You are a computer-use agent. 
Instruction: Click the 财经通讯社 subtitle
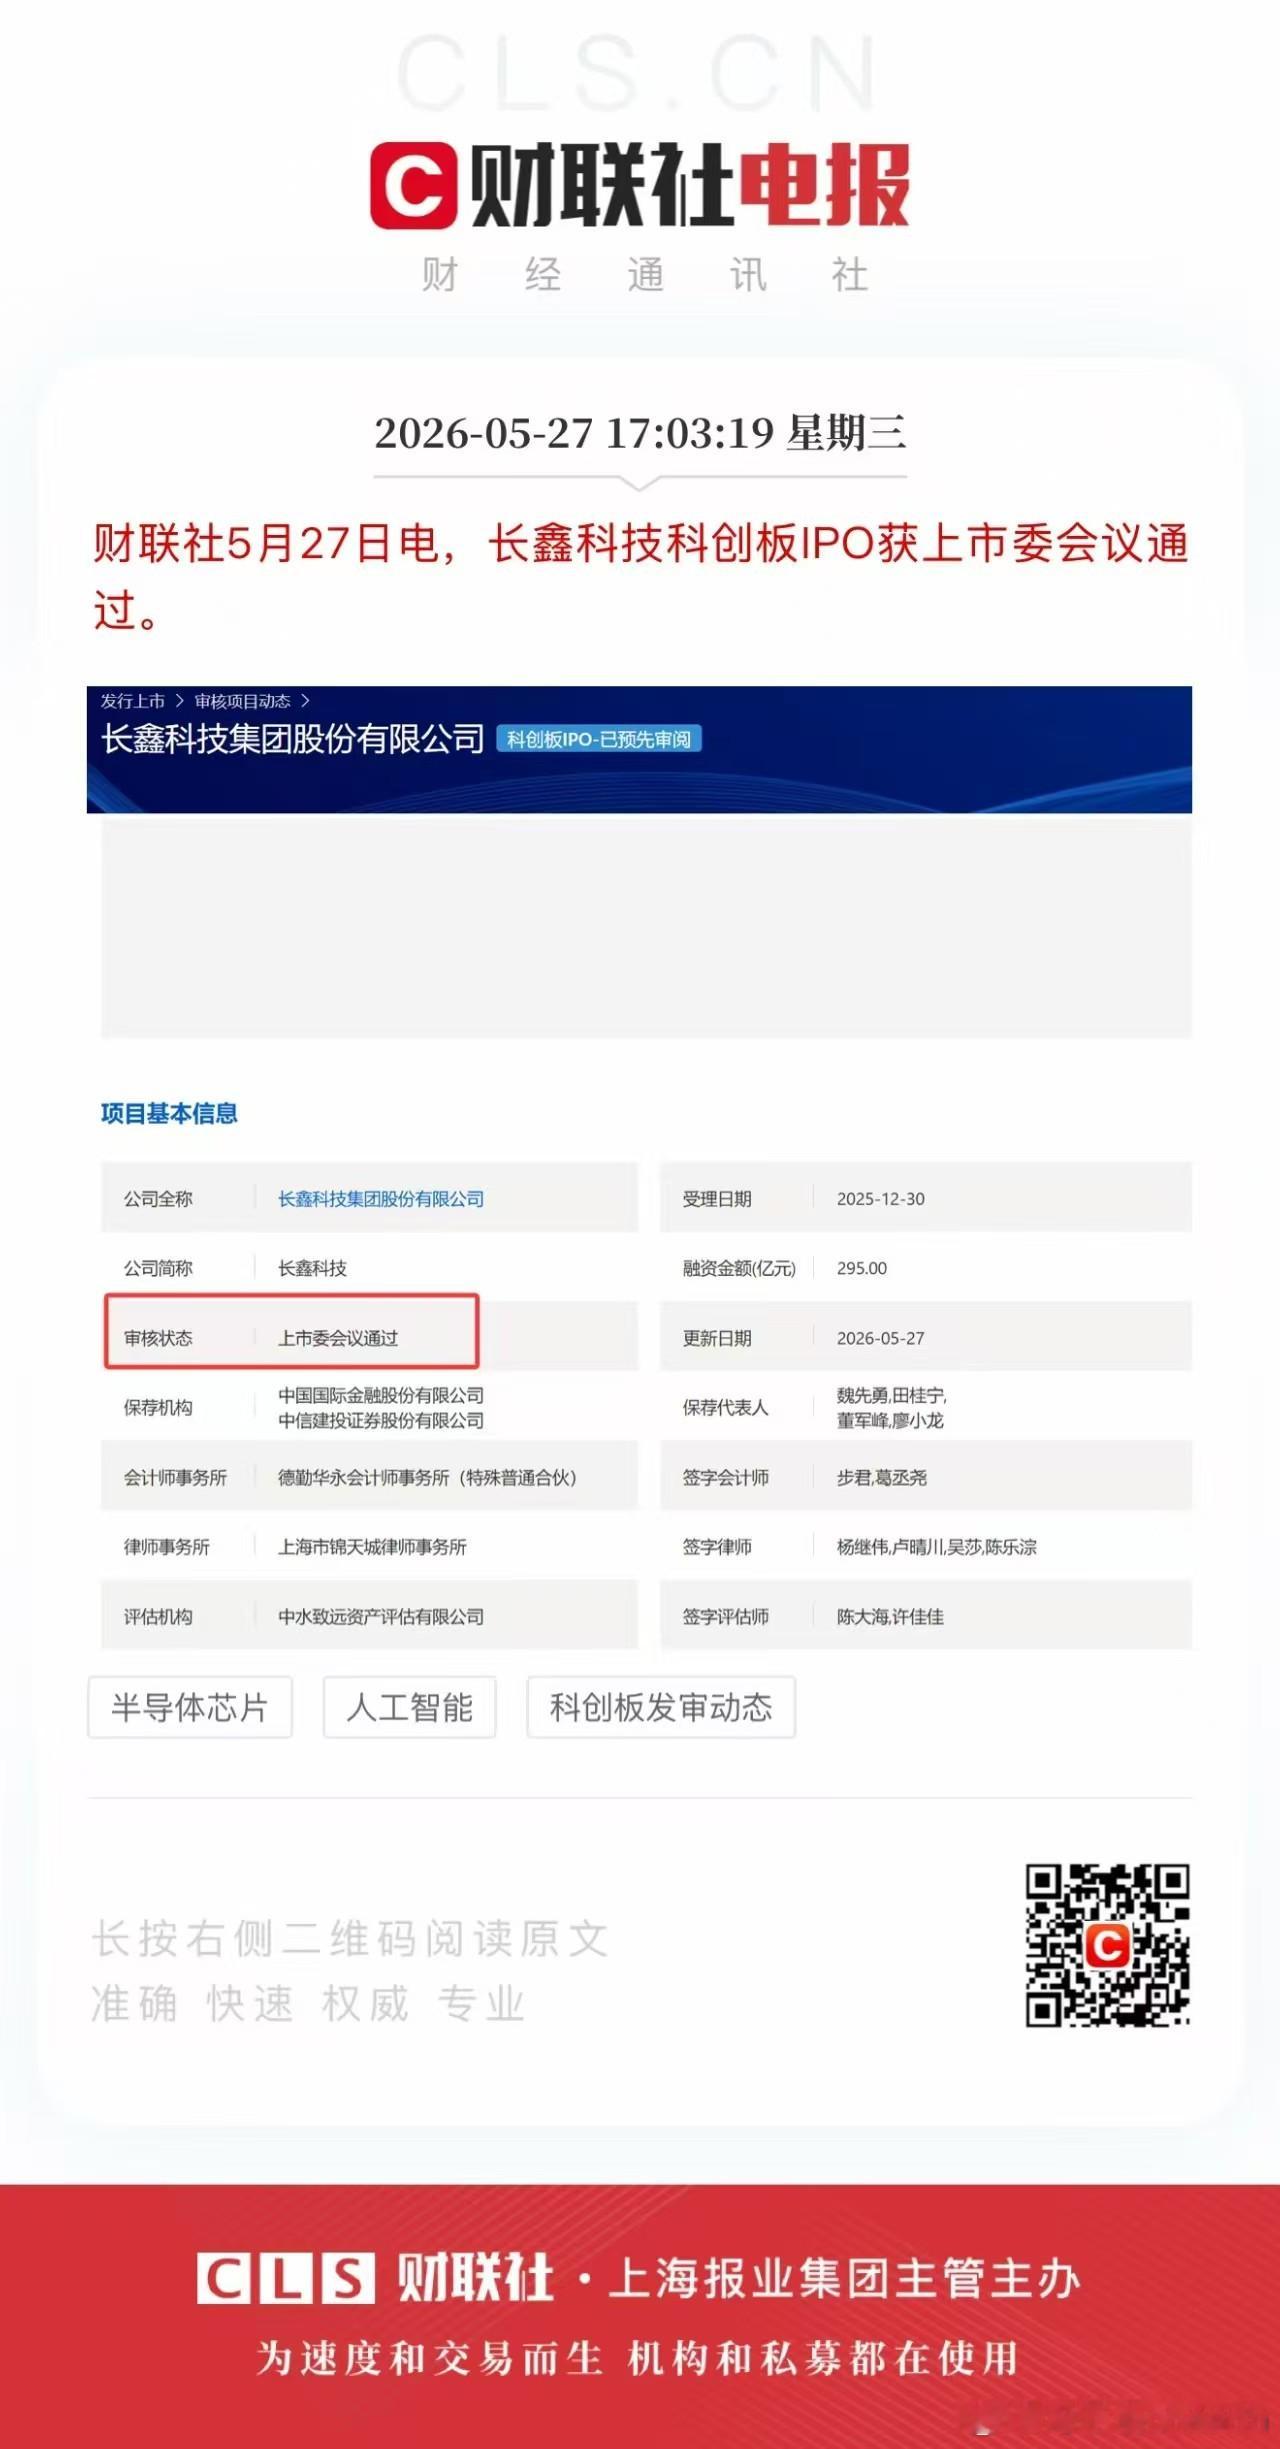[x=645, y=274]
